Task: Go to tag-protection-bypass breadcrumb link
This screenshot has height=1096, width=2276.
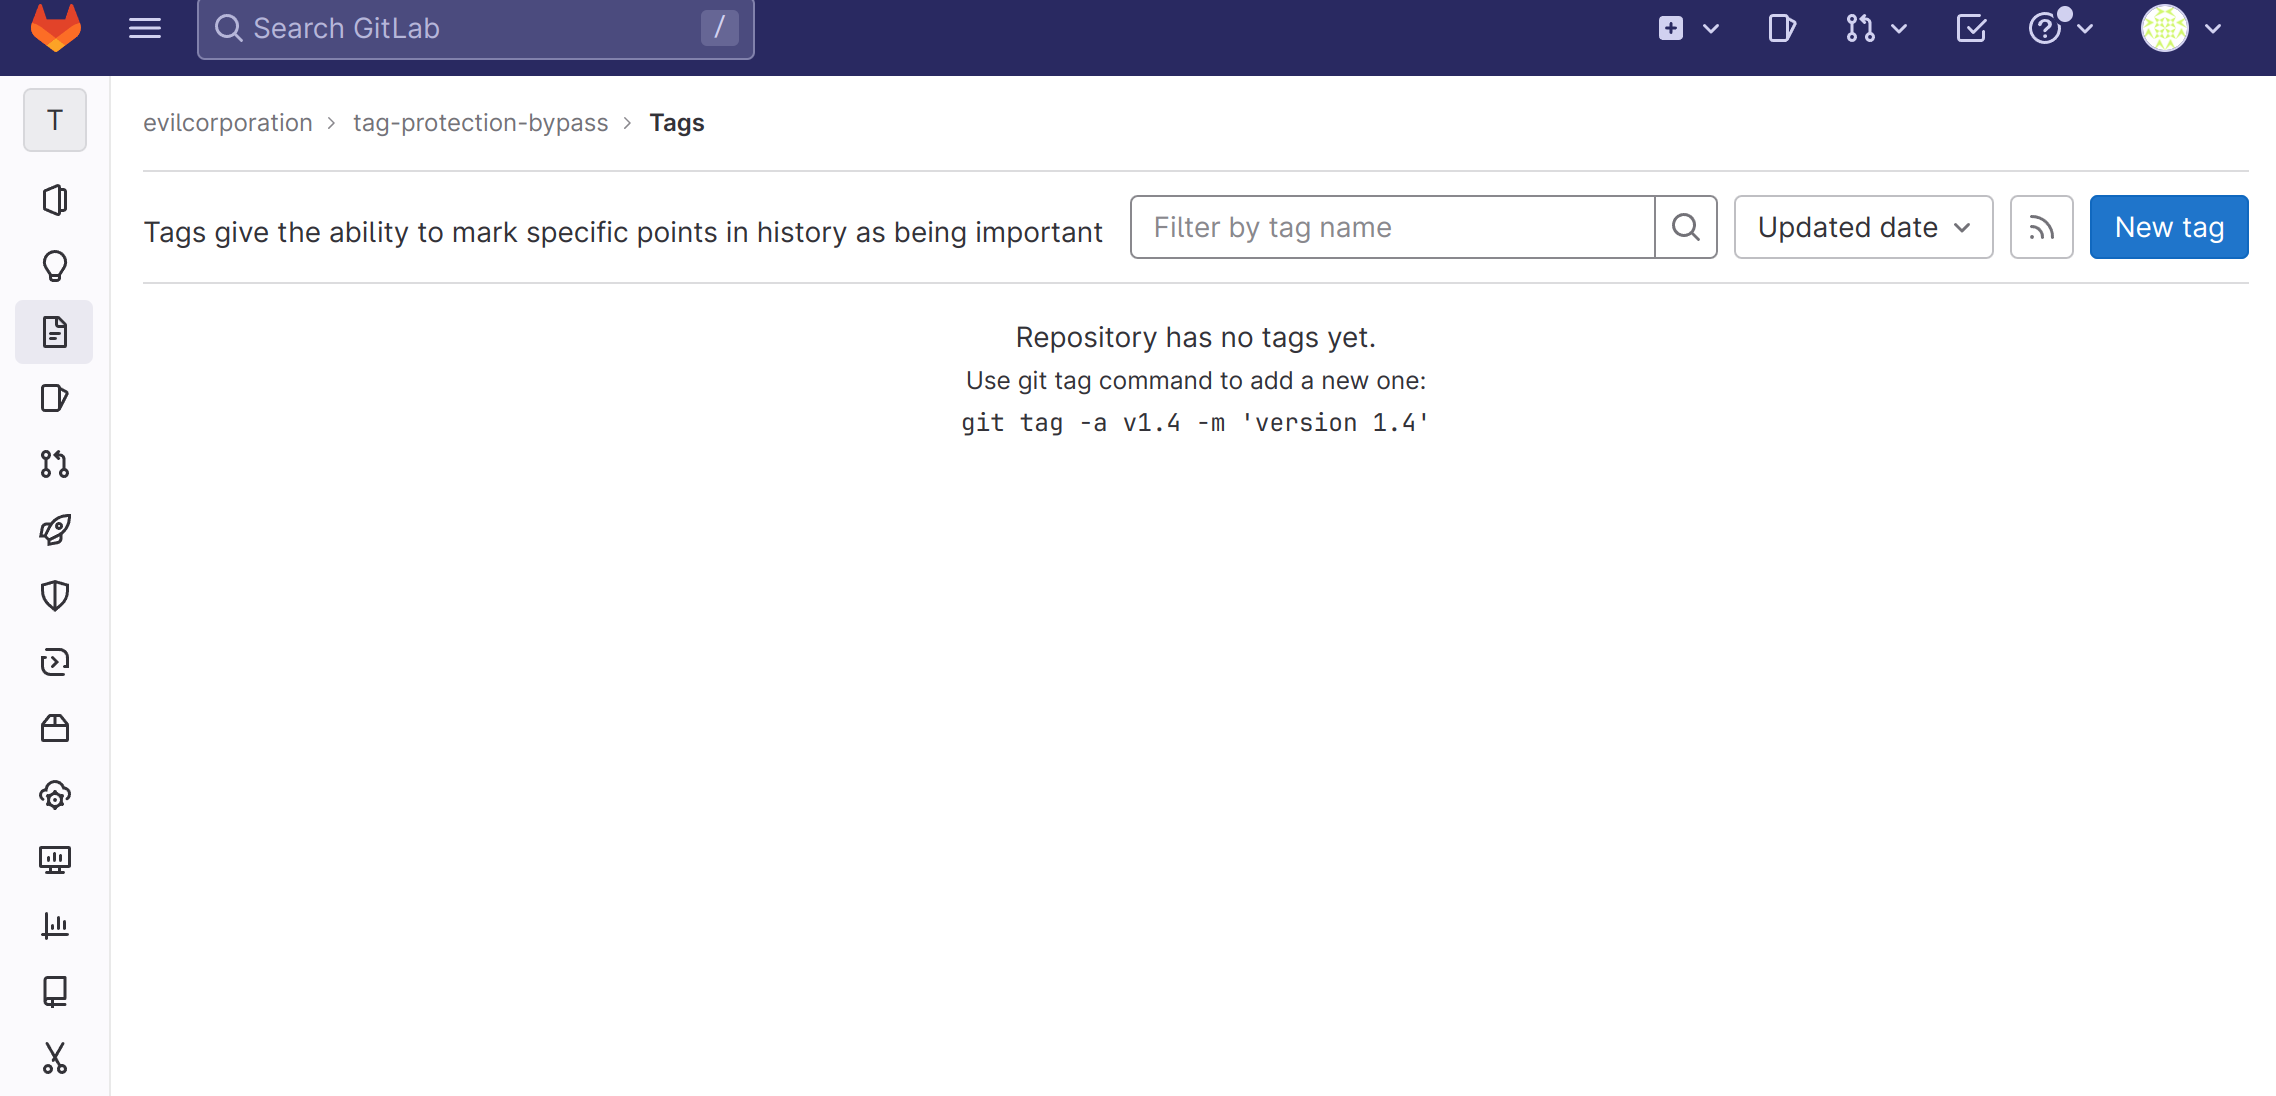Action: click(x=480, y=122)
